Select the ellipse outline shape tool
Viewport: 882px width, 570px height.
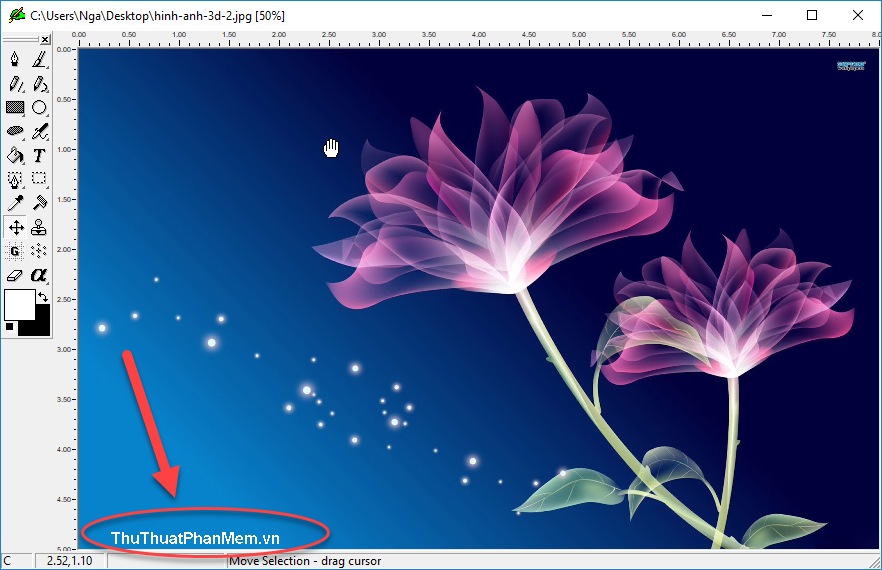pos(39,107)
